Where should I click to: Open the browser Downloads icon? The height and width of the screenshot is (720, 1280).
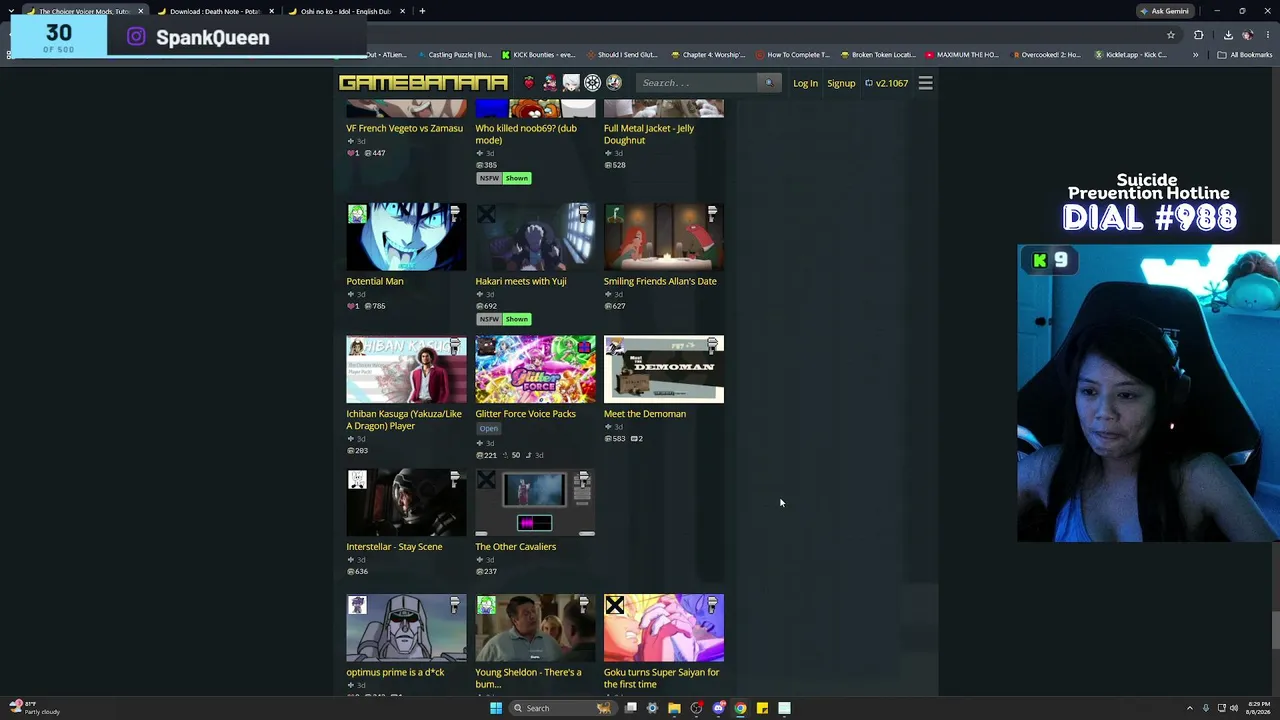point(1228,35)
